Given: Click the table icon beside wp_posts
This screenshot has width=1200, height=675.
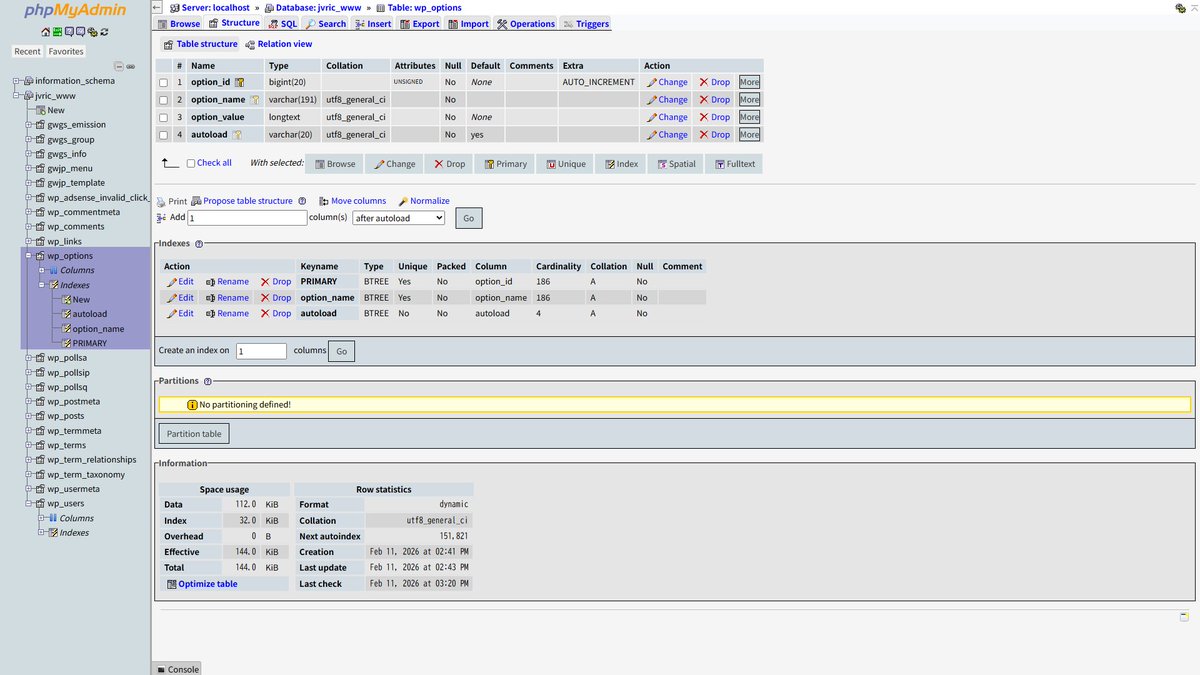Looking at the screenshot, I should pyautogui.click(x=40, y=416).
